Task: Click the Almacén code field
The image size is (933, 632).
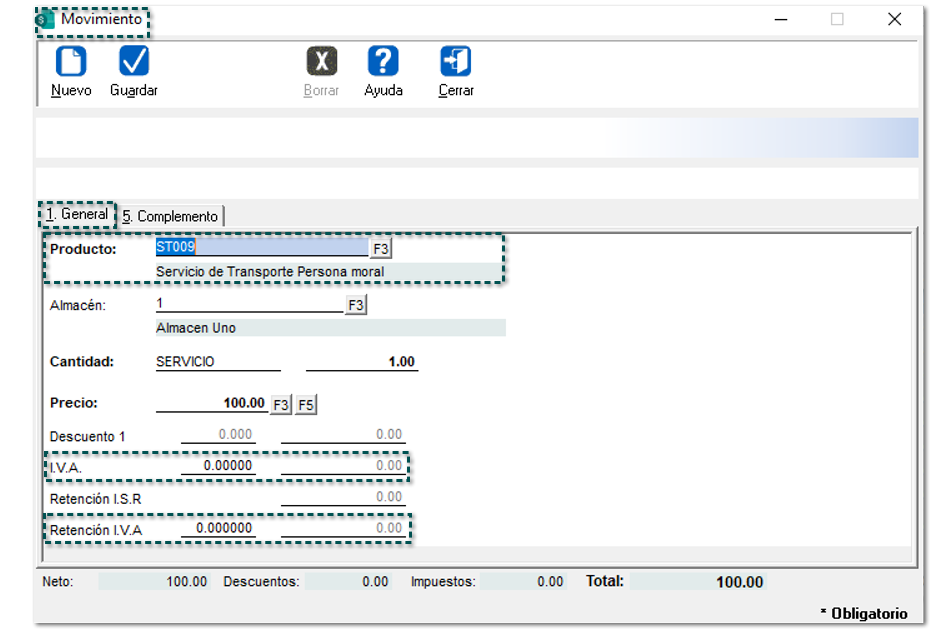Action: click(250, 304)
